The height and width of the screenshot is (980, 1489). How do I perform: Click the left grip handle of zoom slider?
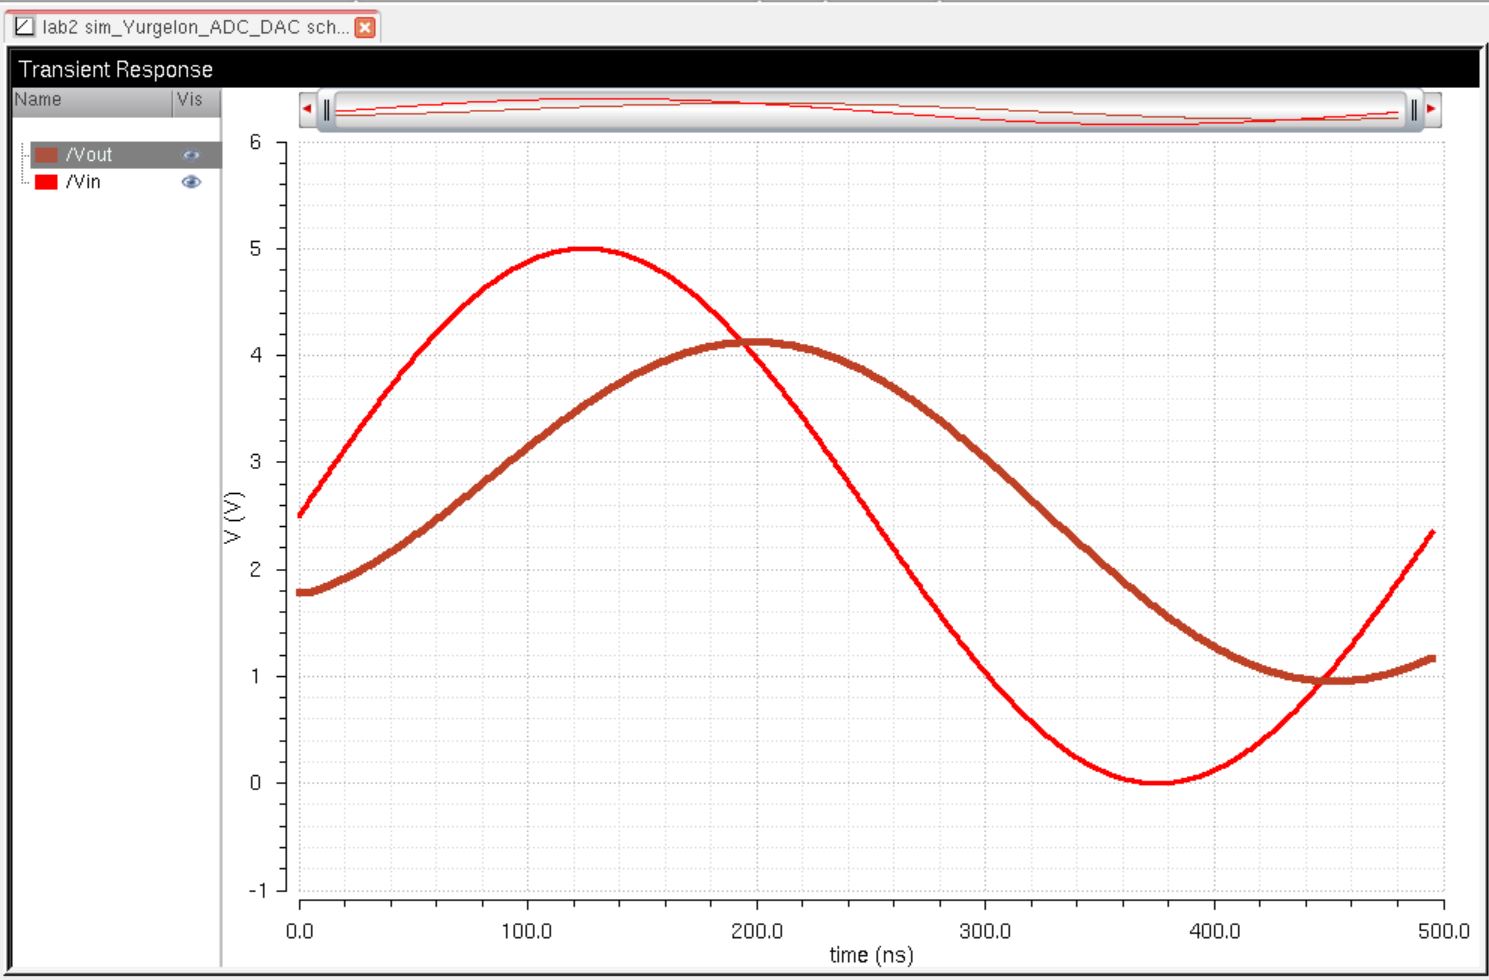tap(326, 110)
